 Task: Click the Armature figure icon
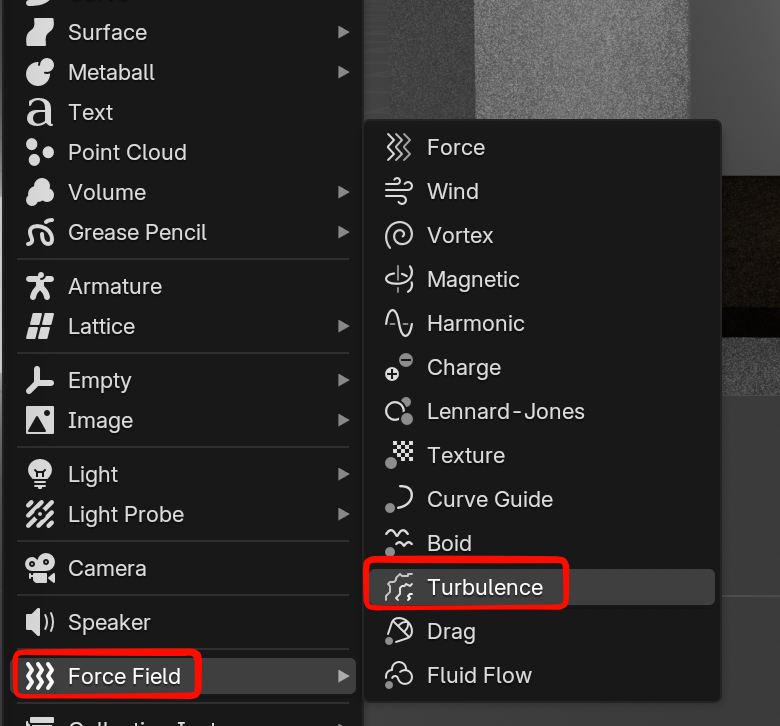coord(40,287)
